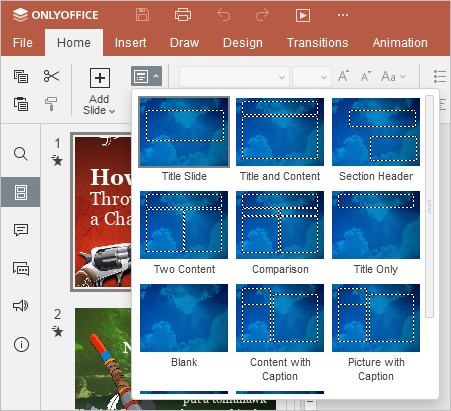Click the Bullets list icon
451x411 pixels.
[439, 76]
